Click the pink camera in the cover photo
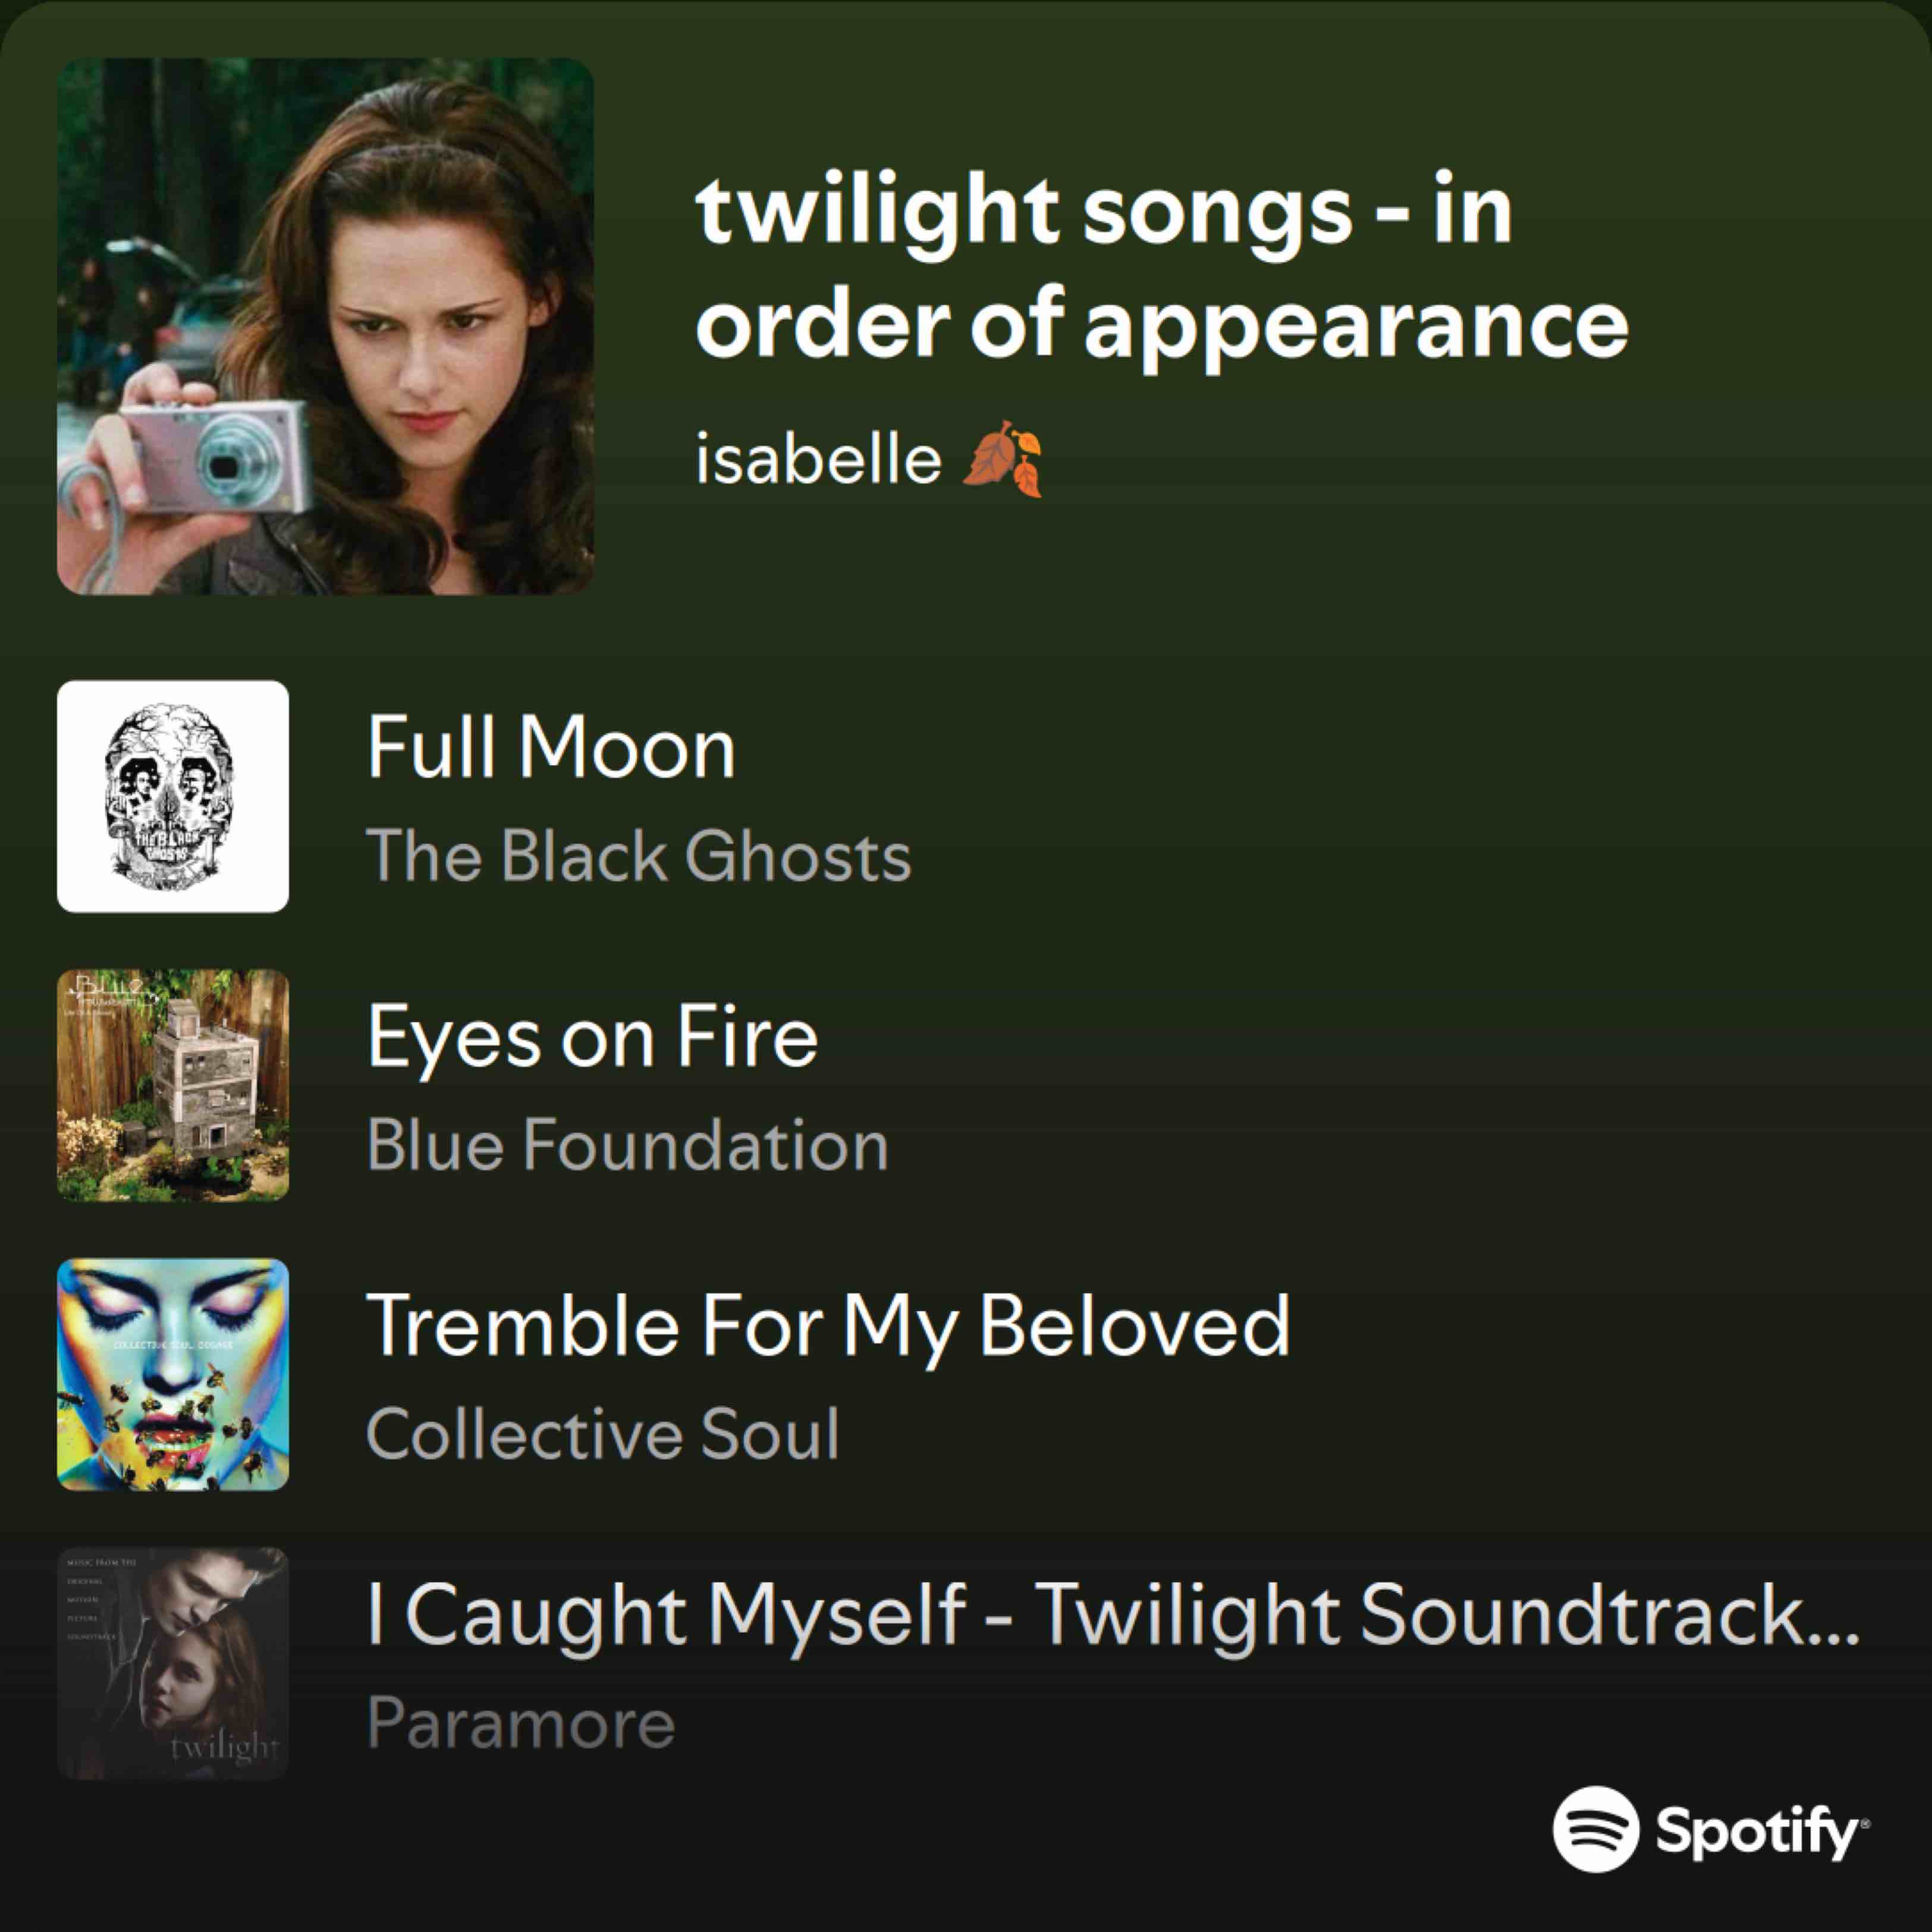This screenshot has height=1932, width=1932. 215,455
